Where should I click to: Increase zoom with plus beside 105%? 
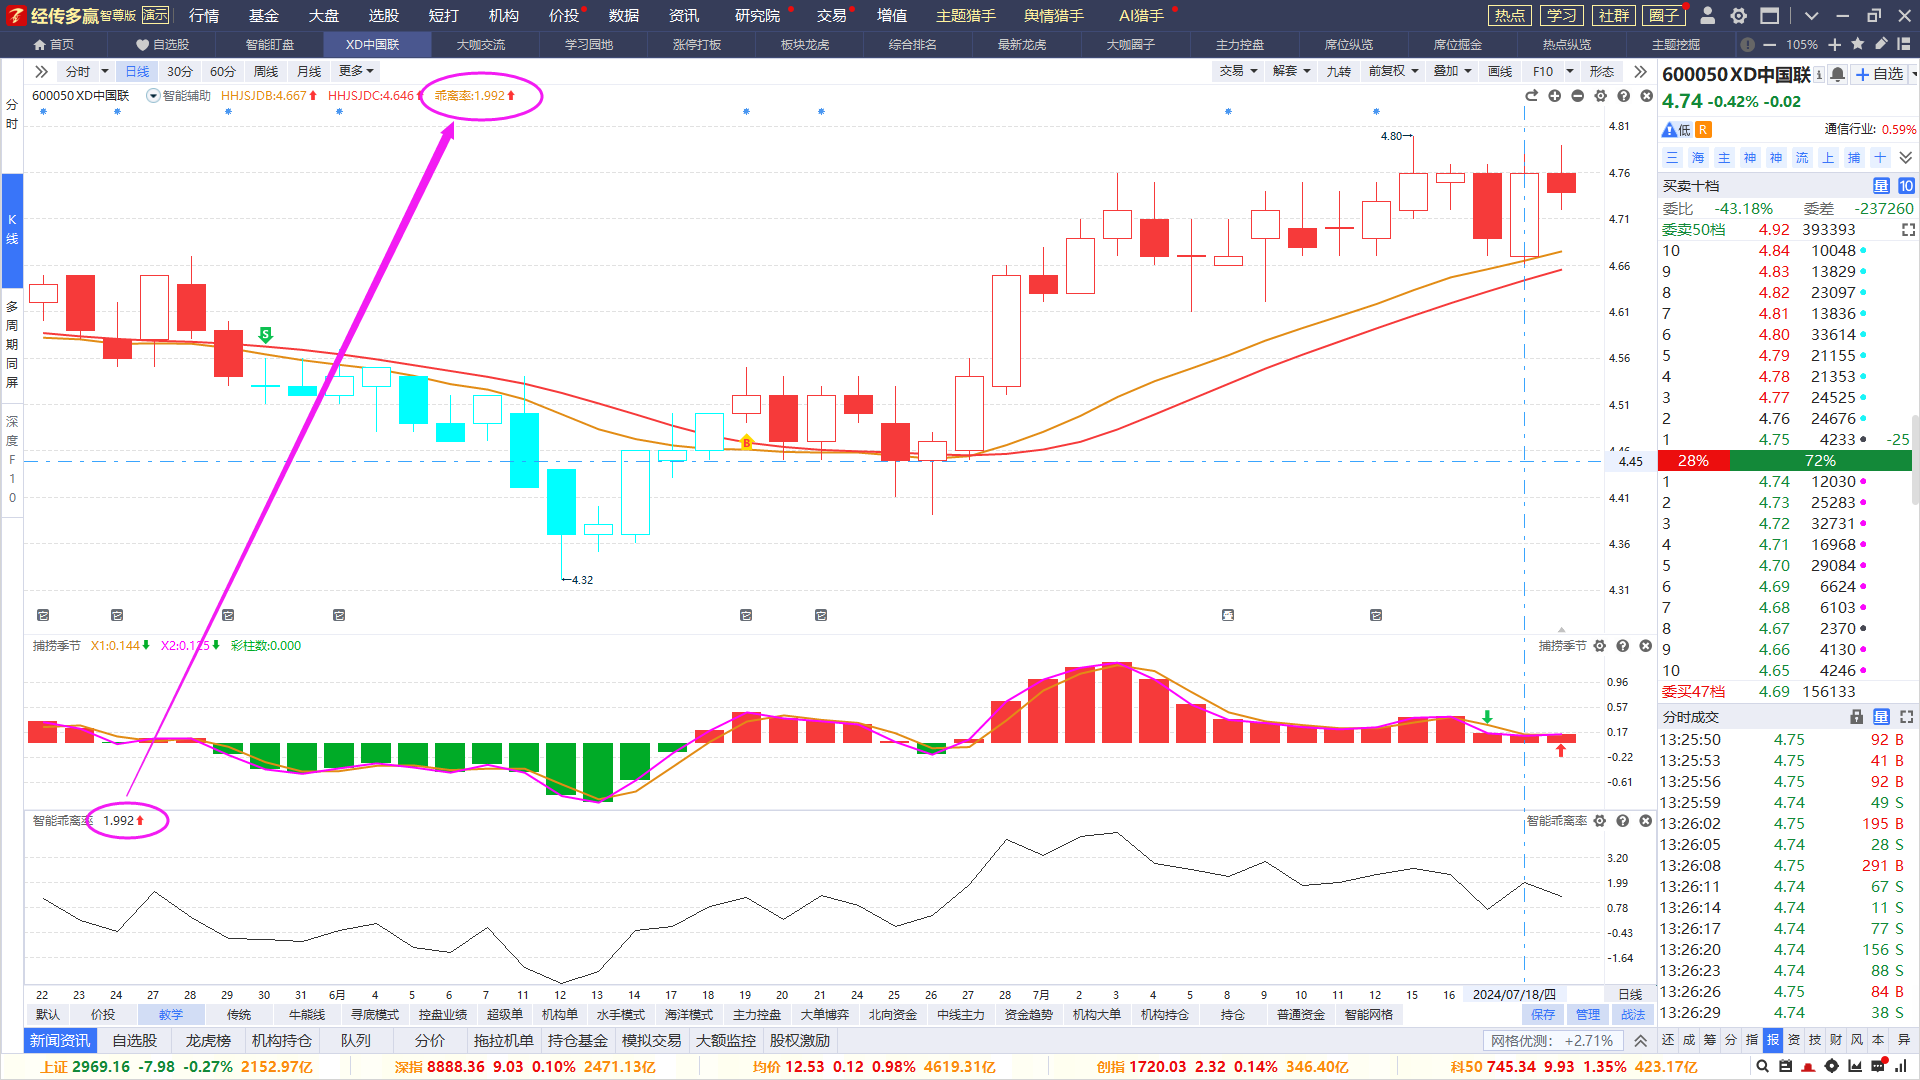coord(1835,44)
